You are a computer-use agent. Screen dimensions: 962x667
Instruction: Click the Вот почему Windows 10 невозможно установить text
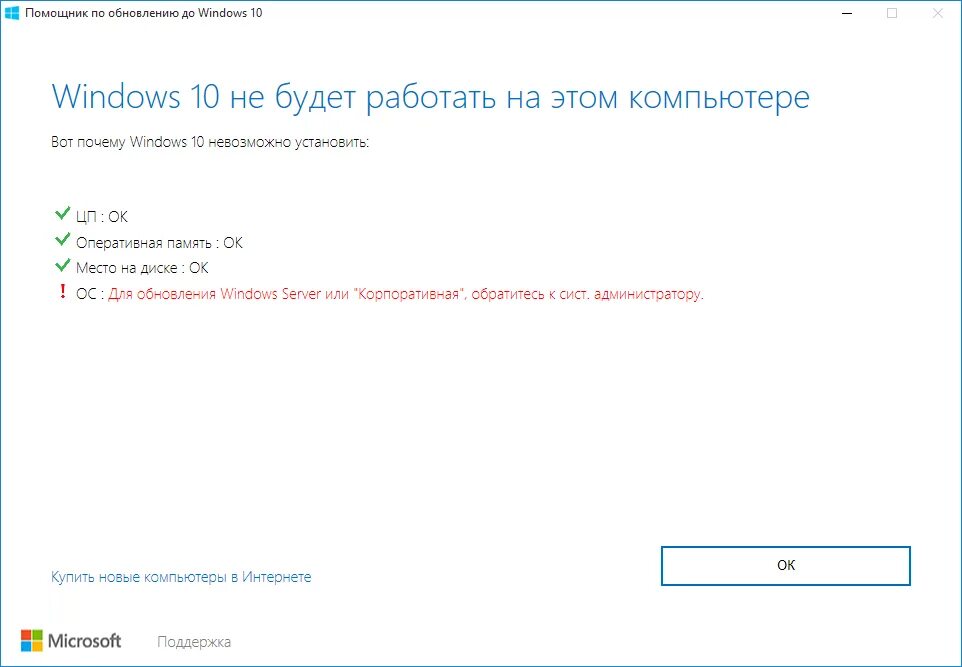(210, 142)
